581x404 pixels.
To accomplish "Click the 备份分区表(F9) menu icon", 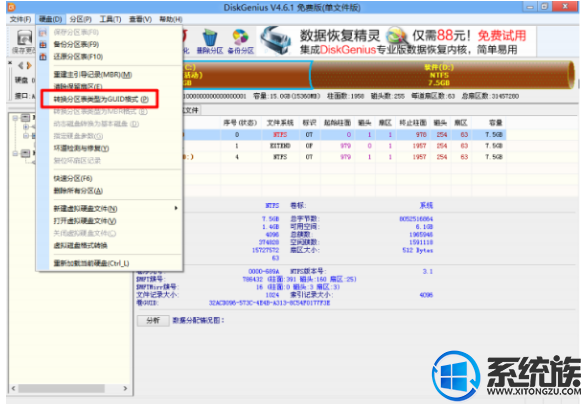I will 43,44.
